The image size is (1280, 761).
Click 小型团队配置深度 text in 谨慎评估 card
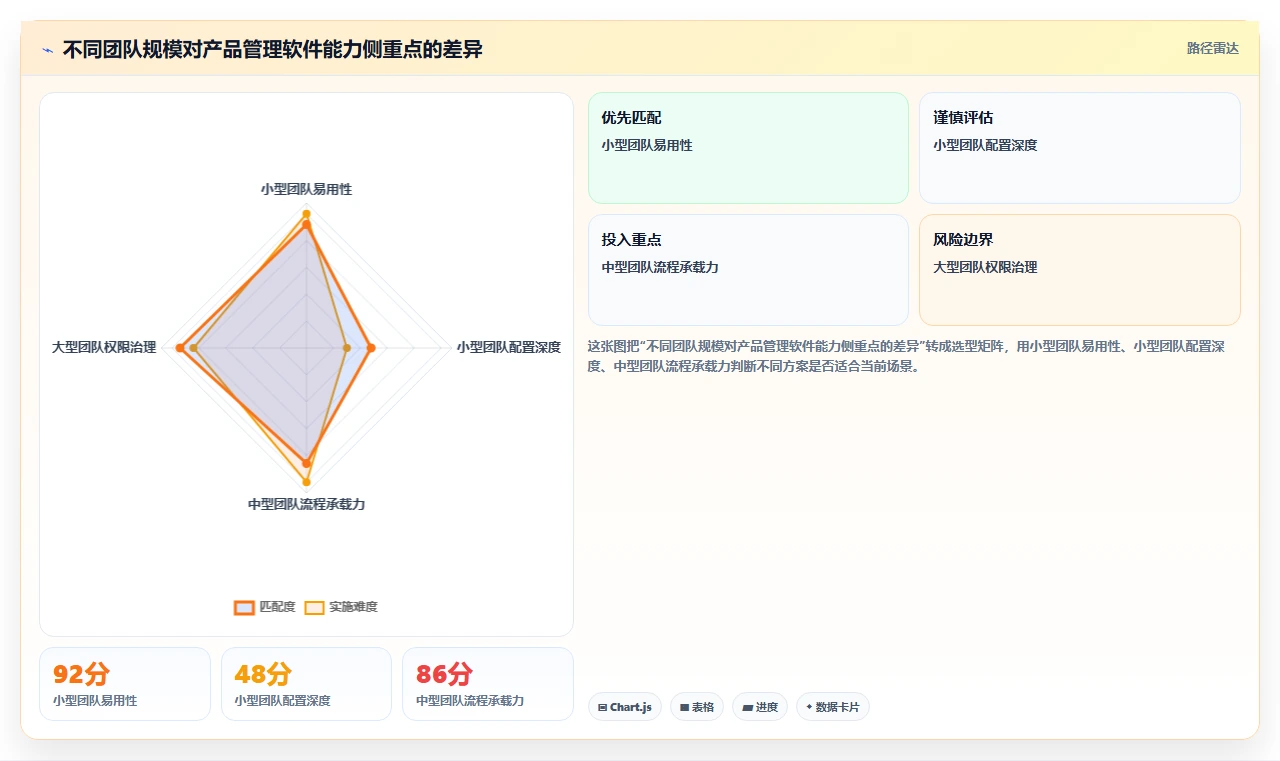(985, 145)
